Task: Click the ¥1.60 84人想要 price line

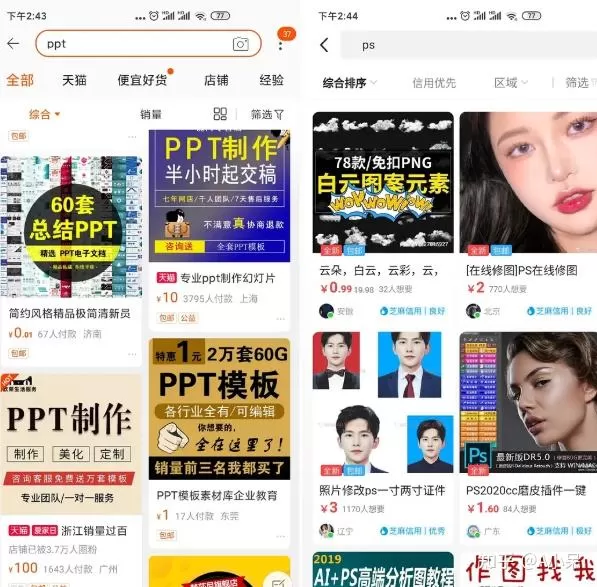Action: [x=502, y=508]
